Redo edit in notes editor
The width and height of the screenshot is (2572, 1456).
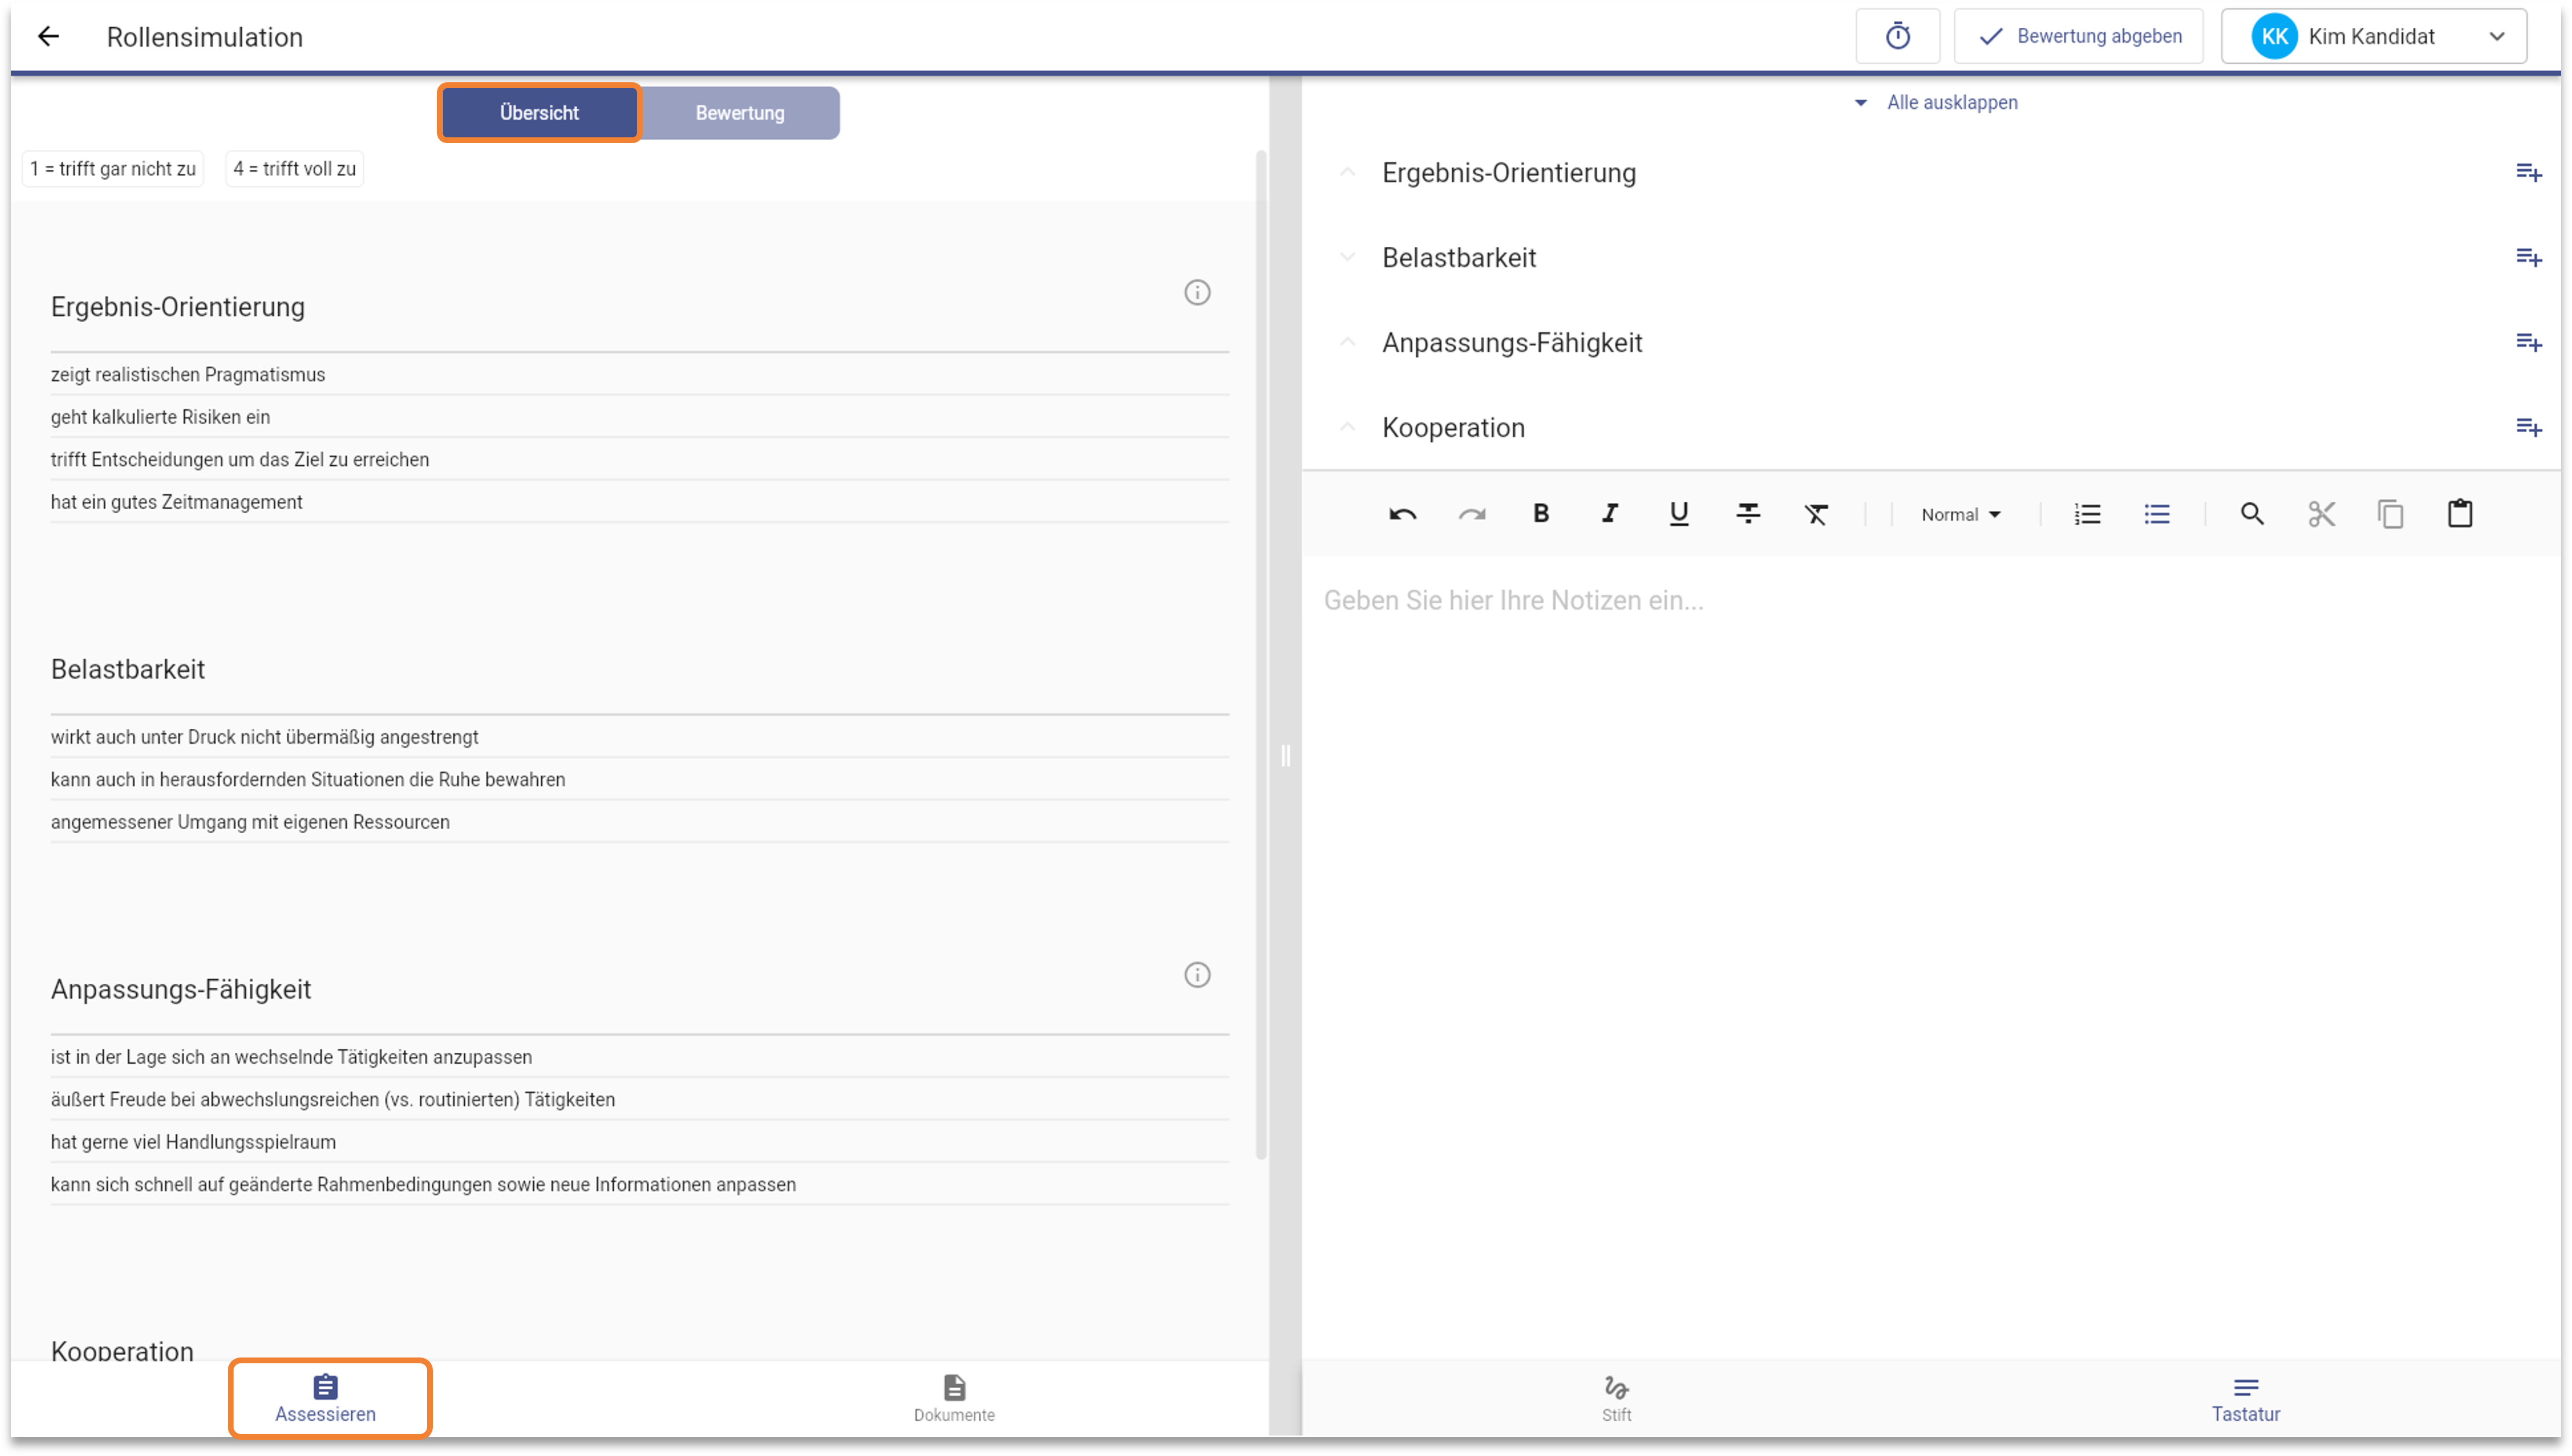pyautogui.click(x=1471, y=514)
